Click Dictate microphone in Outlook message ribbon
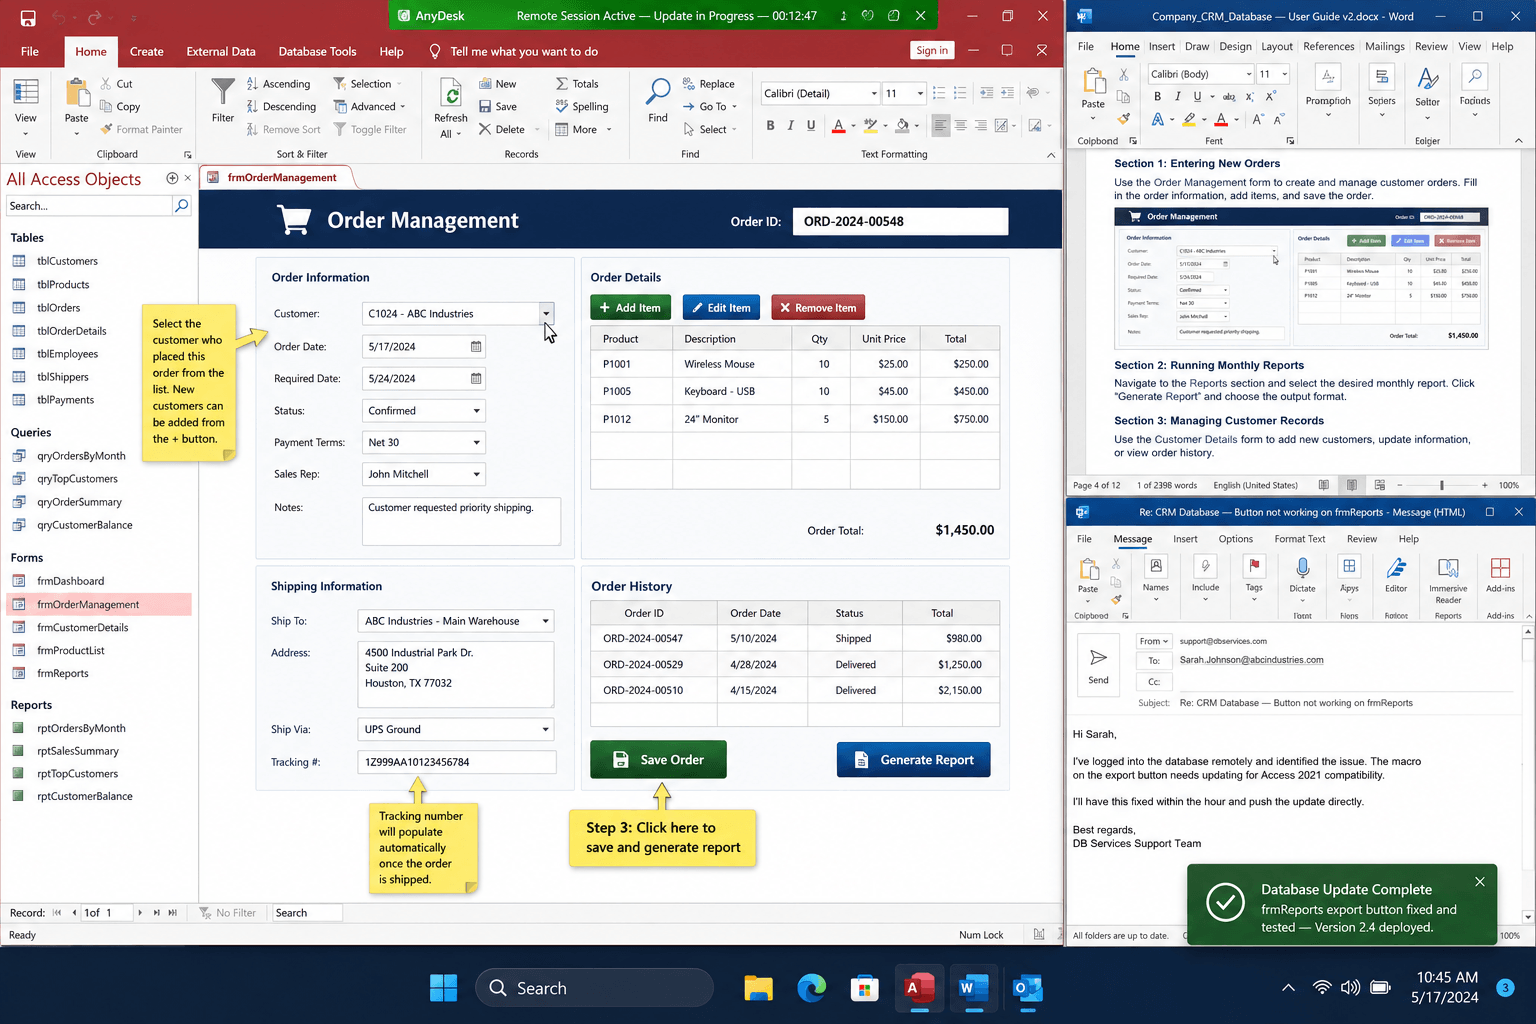 [x=1302, y=568]
